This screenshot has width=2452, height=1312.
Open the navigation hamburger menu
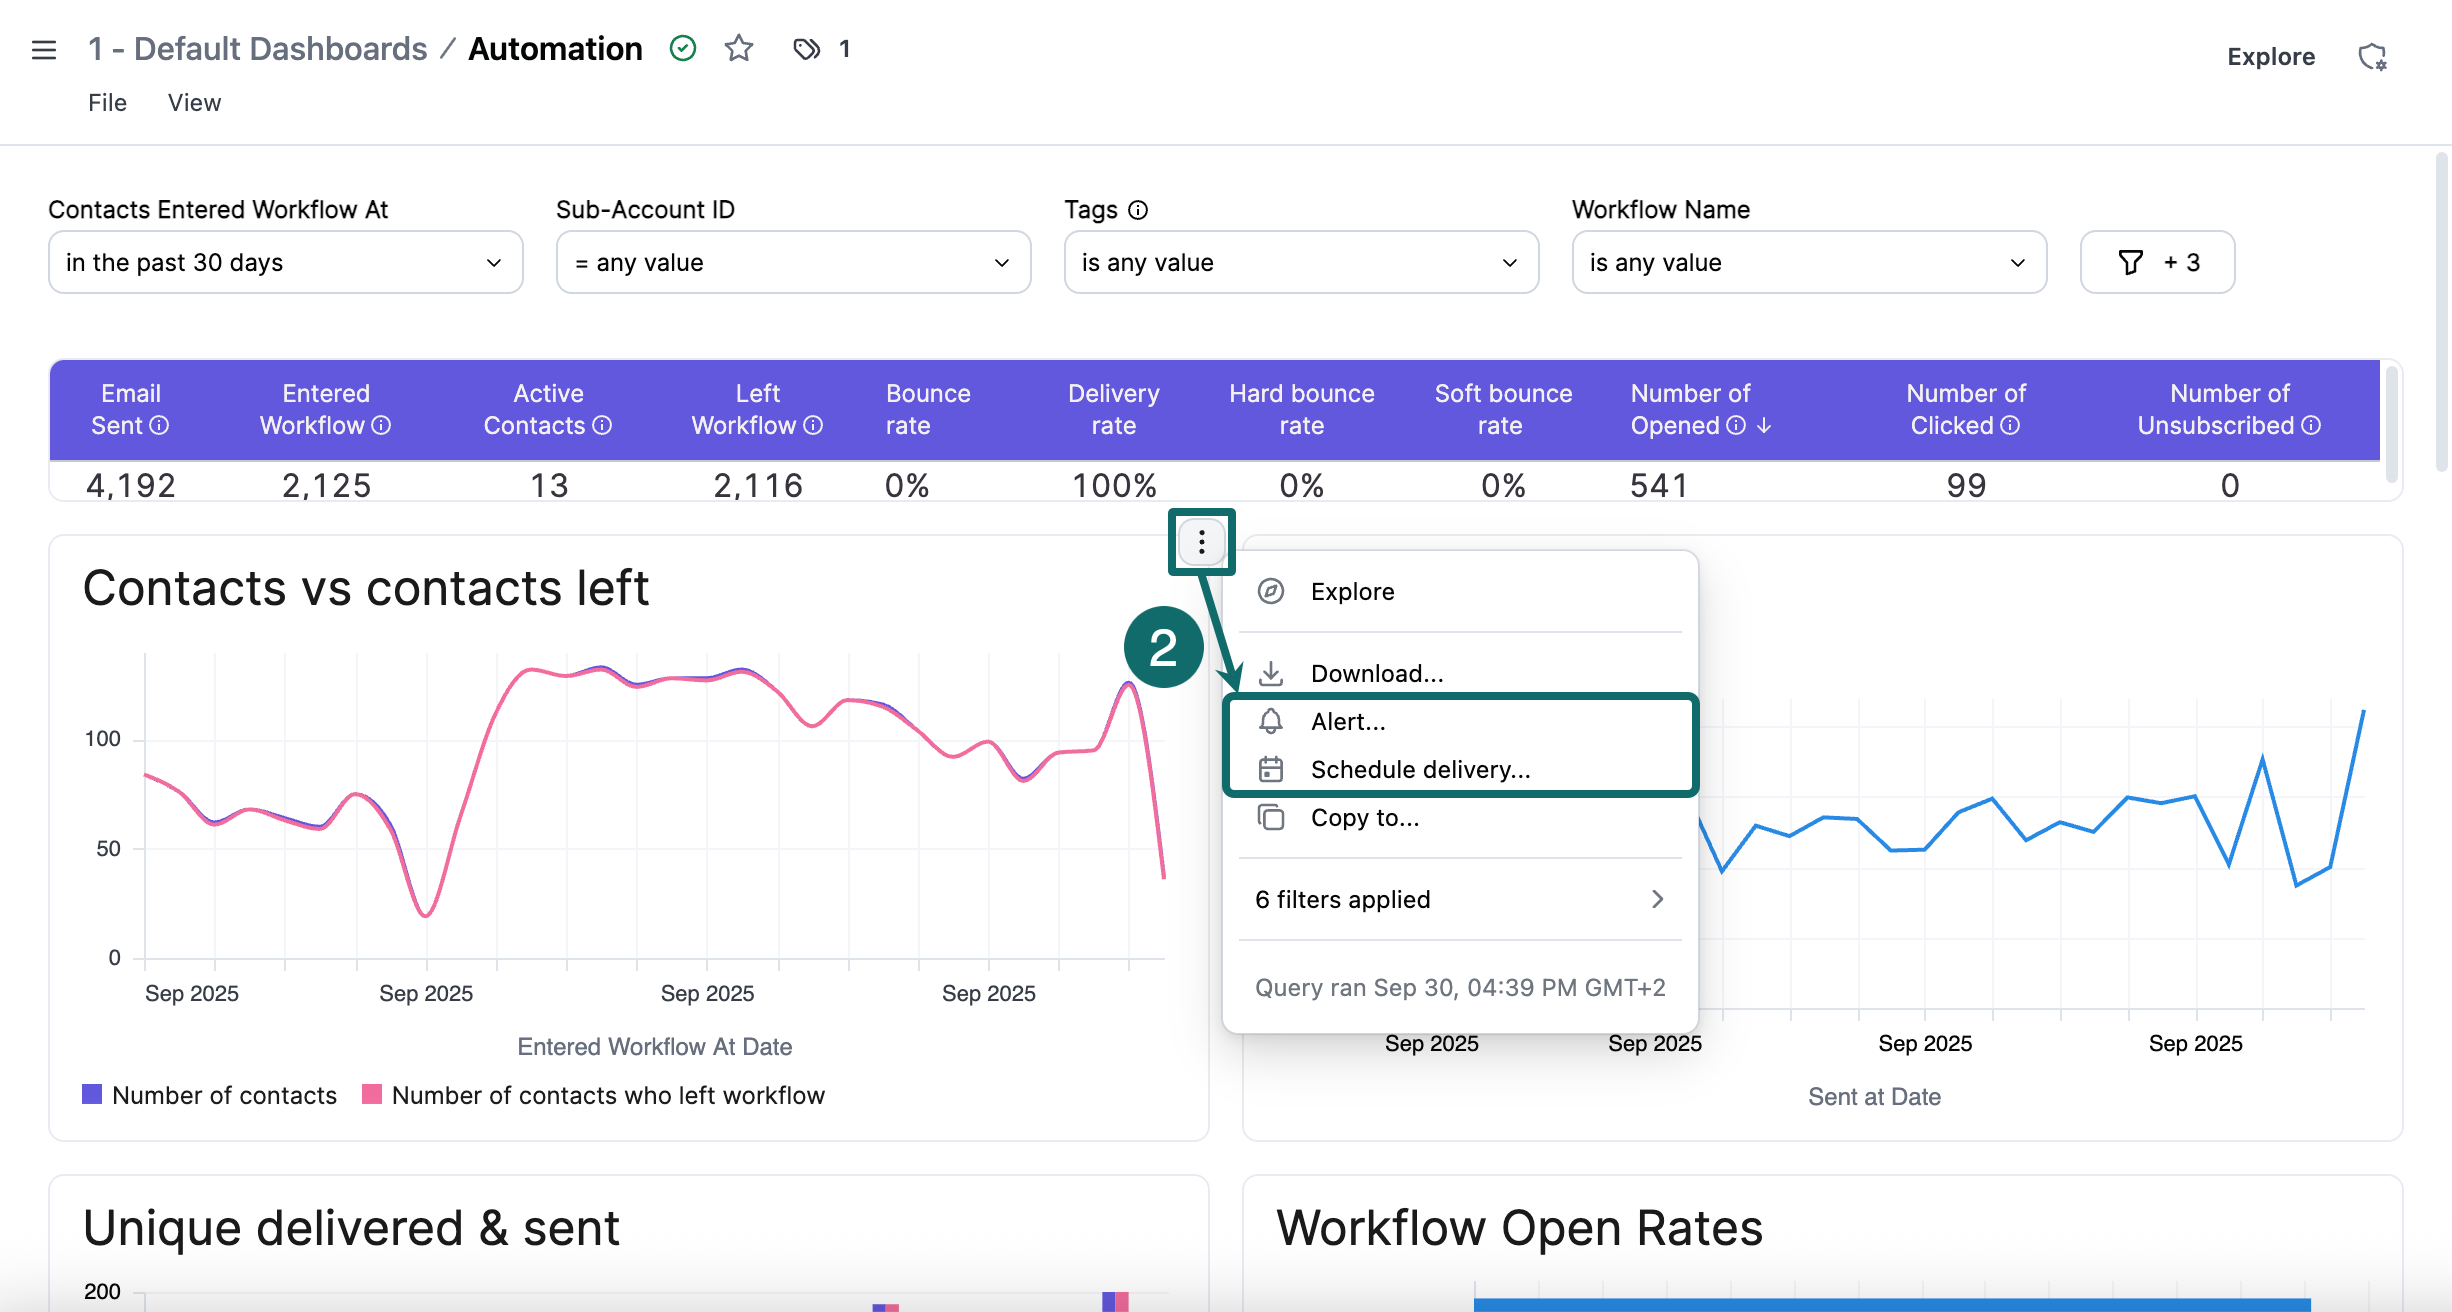tap(44, 48)
